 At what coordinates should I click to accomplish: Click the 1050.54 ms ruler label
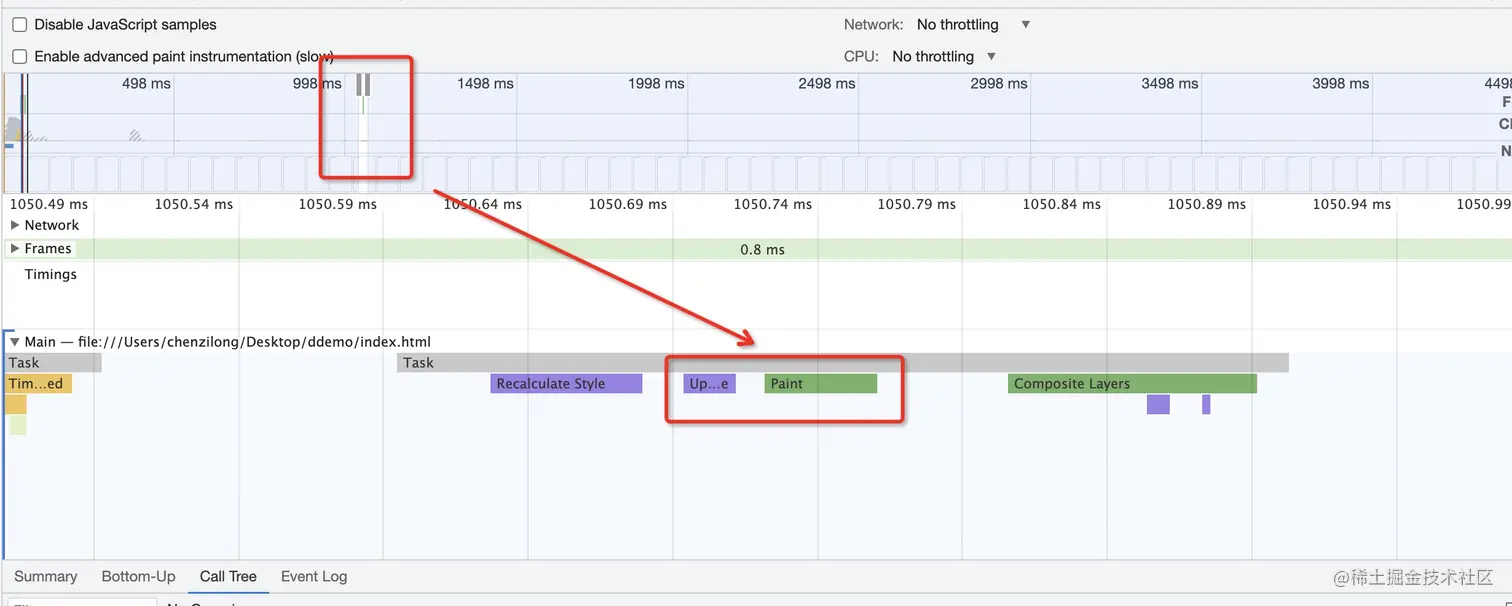pyautogui.click(x=193, y=204)
